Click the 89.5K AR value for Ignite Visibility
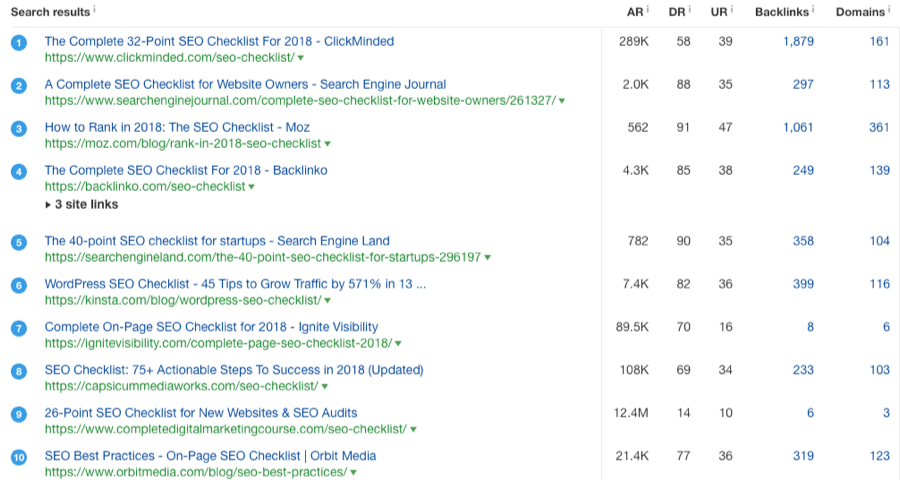 tap(632, 327)
